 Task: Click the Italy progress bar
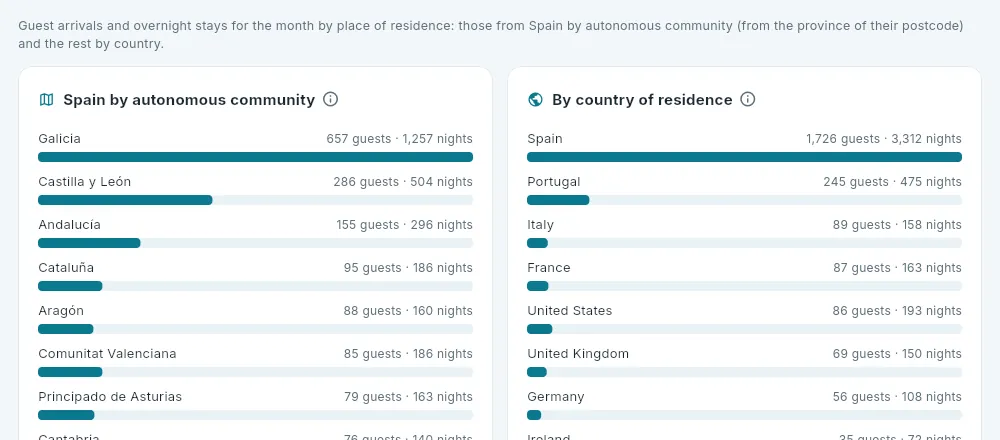tap(744, 243)
